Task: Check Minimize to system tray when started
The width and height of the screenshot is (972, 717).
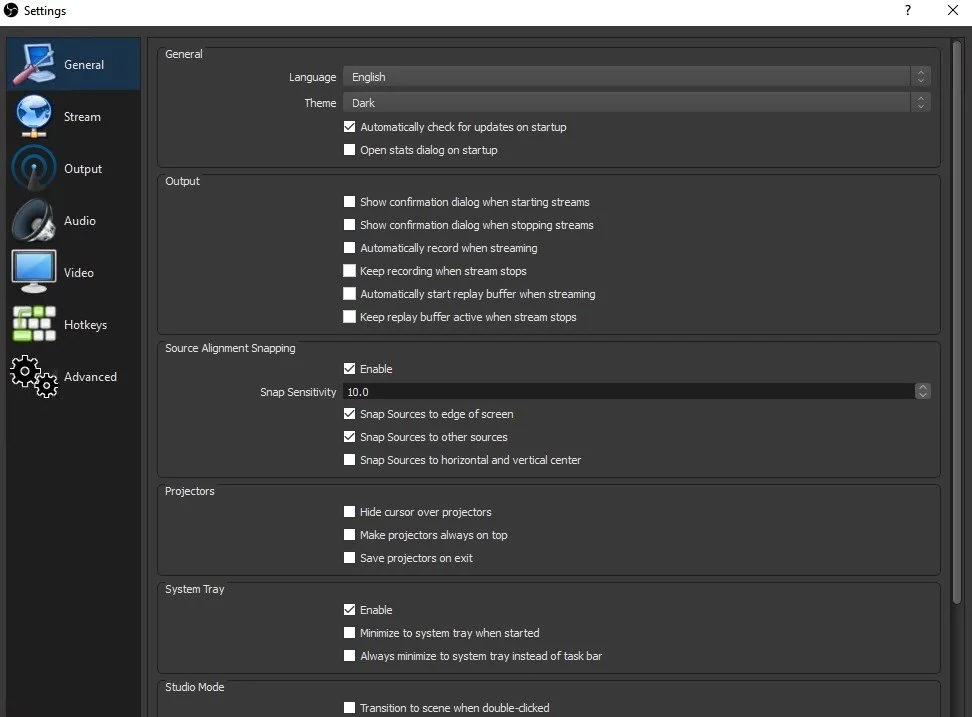Action: point(350,633)
